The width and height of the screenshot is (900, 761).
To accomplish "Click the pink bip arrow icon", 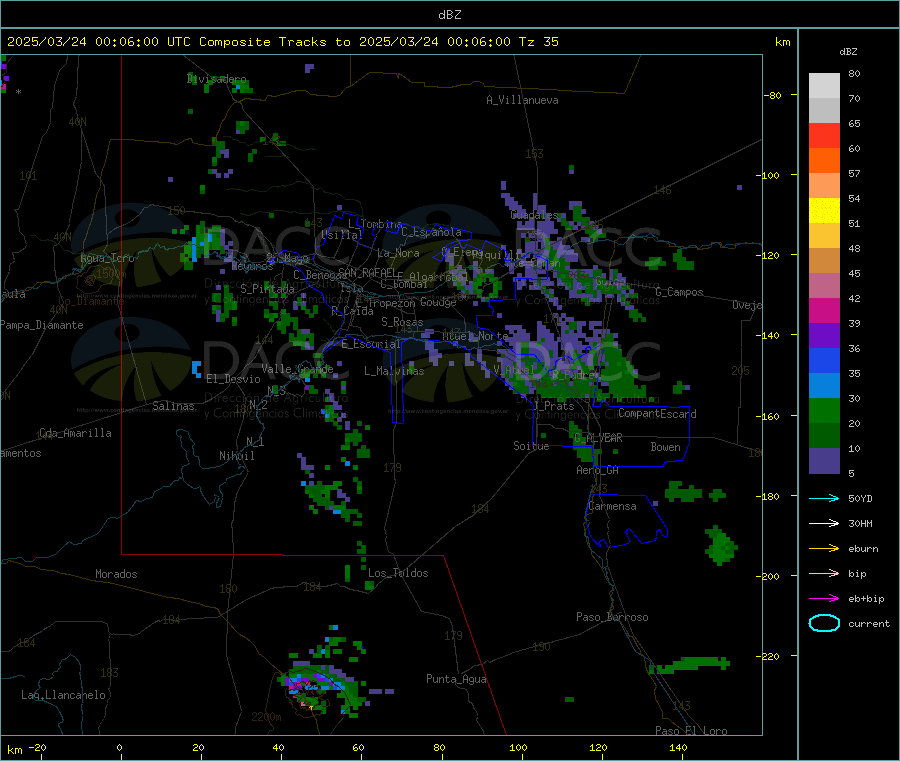I will (x=824, y=573).
